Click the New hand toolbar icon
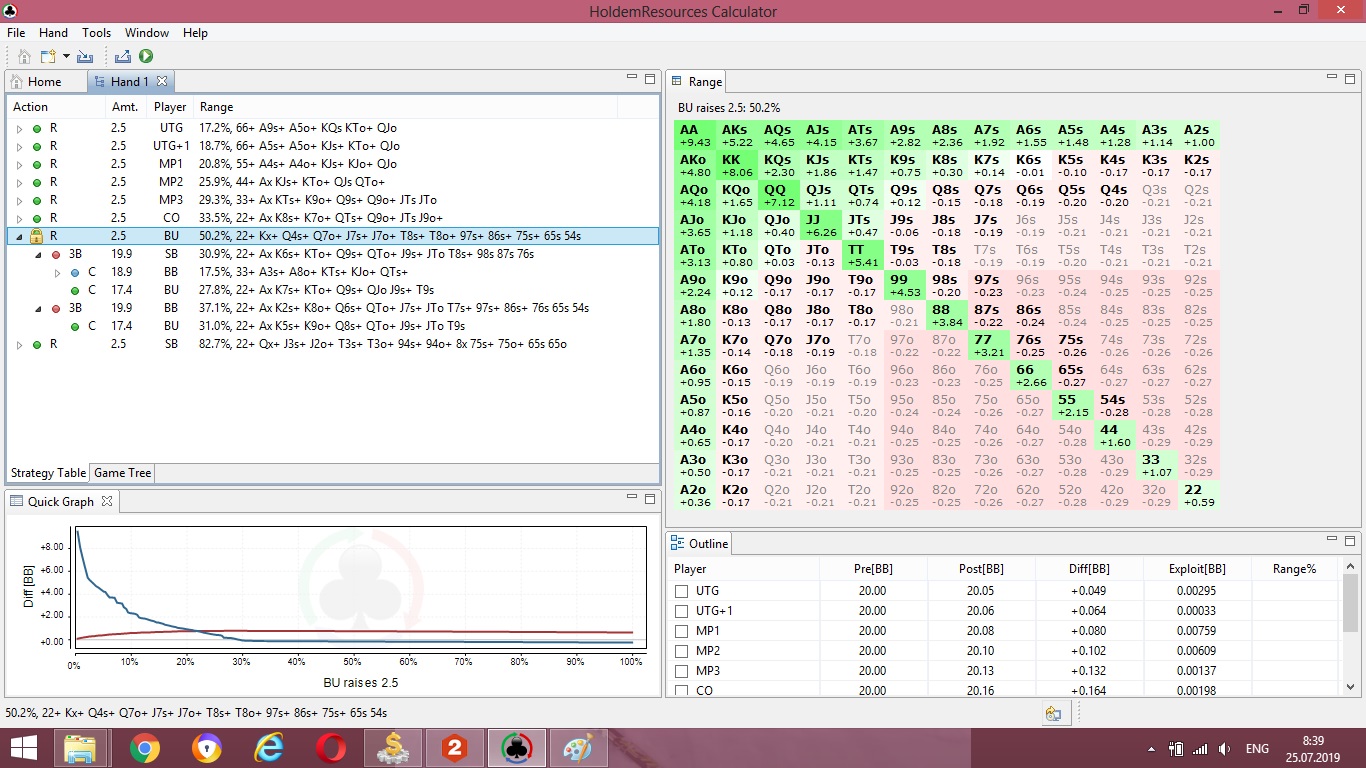 point(47,57)
